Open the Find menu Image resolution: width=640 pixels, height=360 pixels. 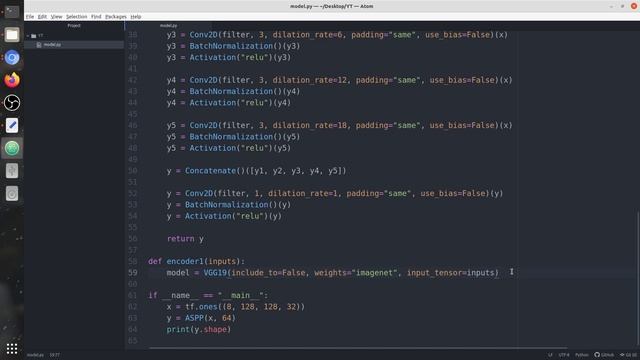[96, 17]
